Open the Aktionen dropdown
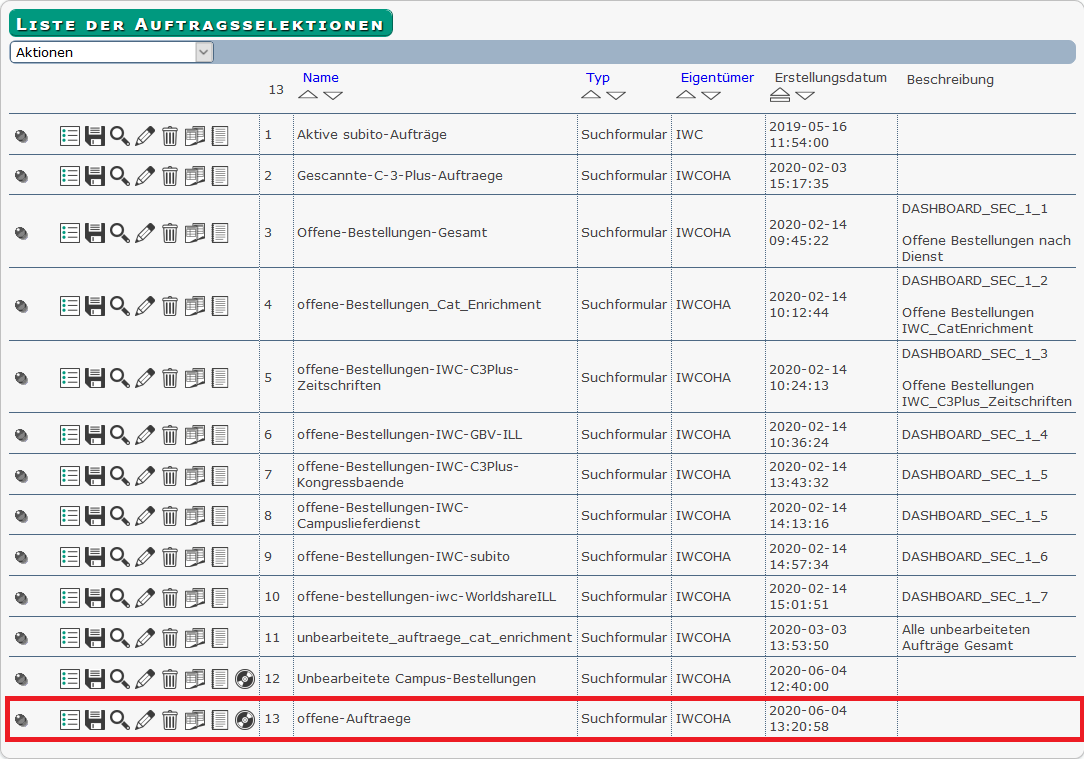 [x=111, y=52]
